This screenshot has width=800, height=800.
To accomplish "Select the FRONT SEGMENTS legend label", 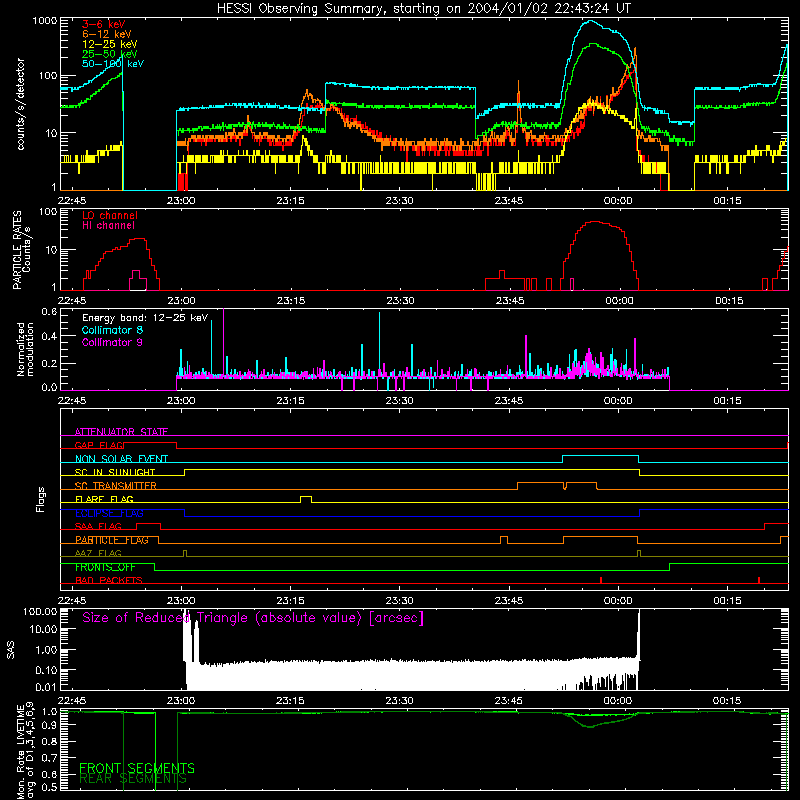I will click(137, 768).
